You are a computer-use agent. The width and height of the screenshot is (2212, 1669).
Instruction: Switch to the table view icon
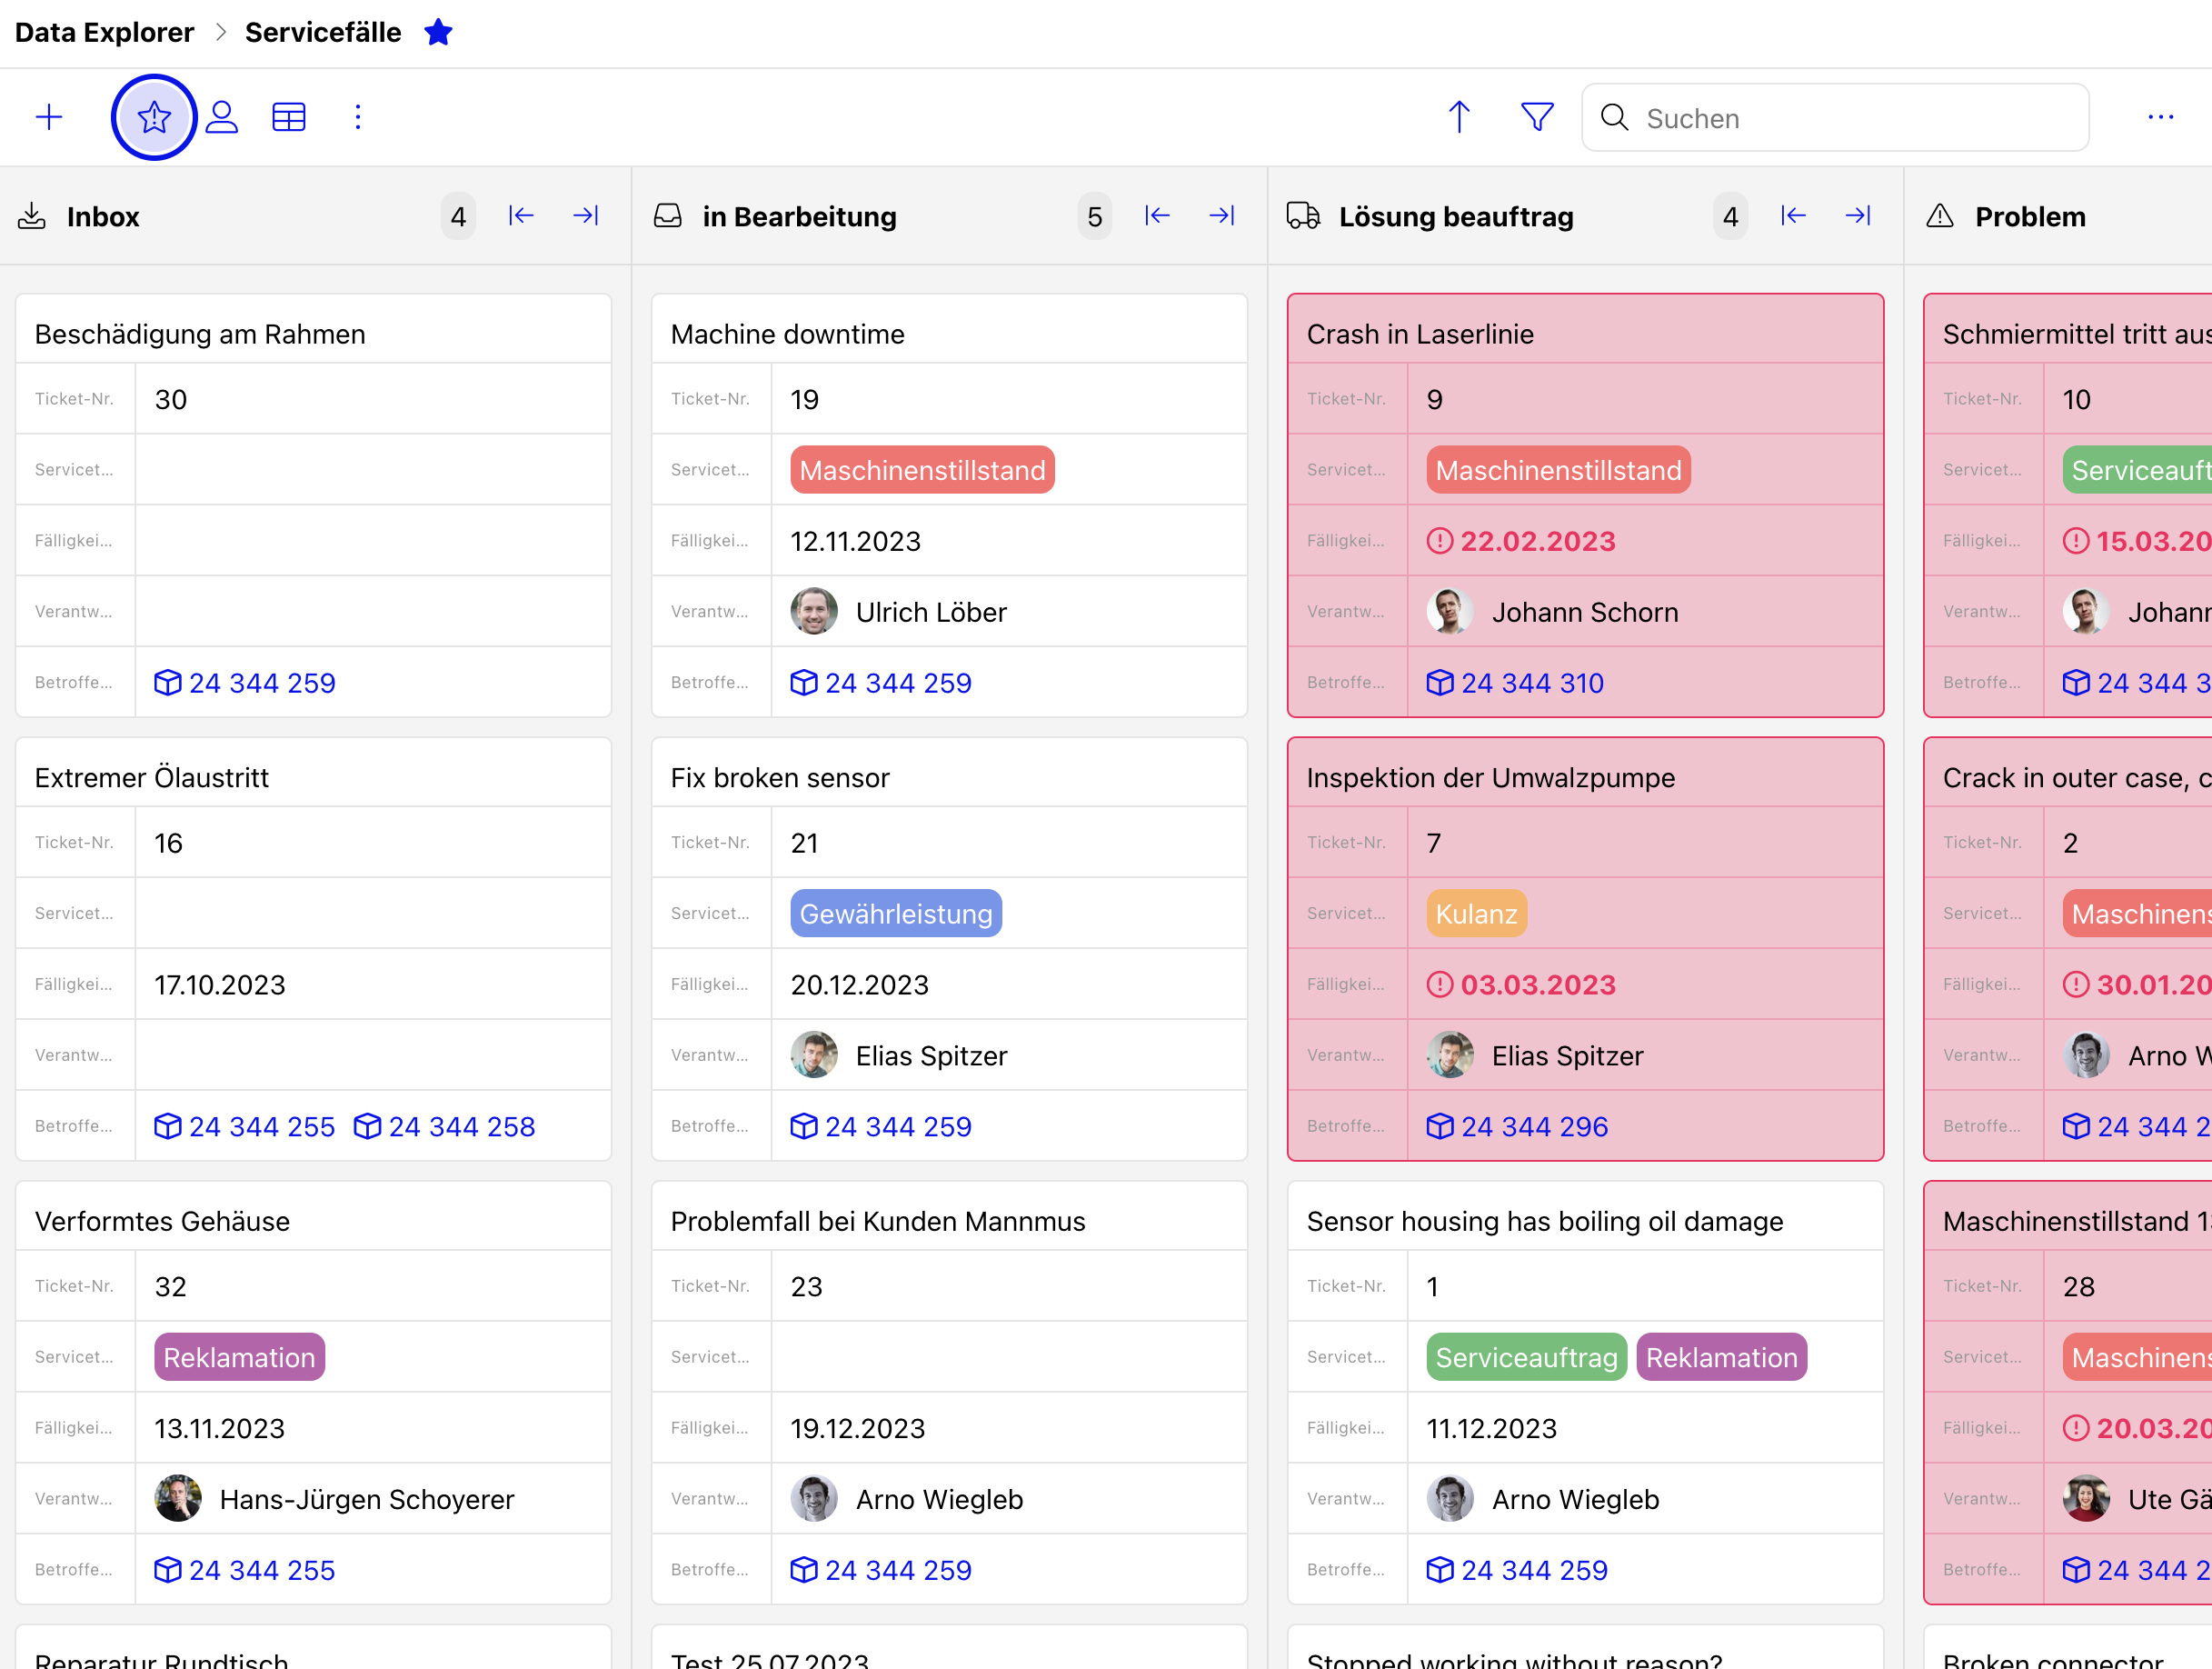(x=289, y=117)
